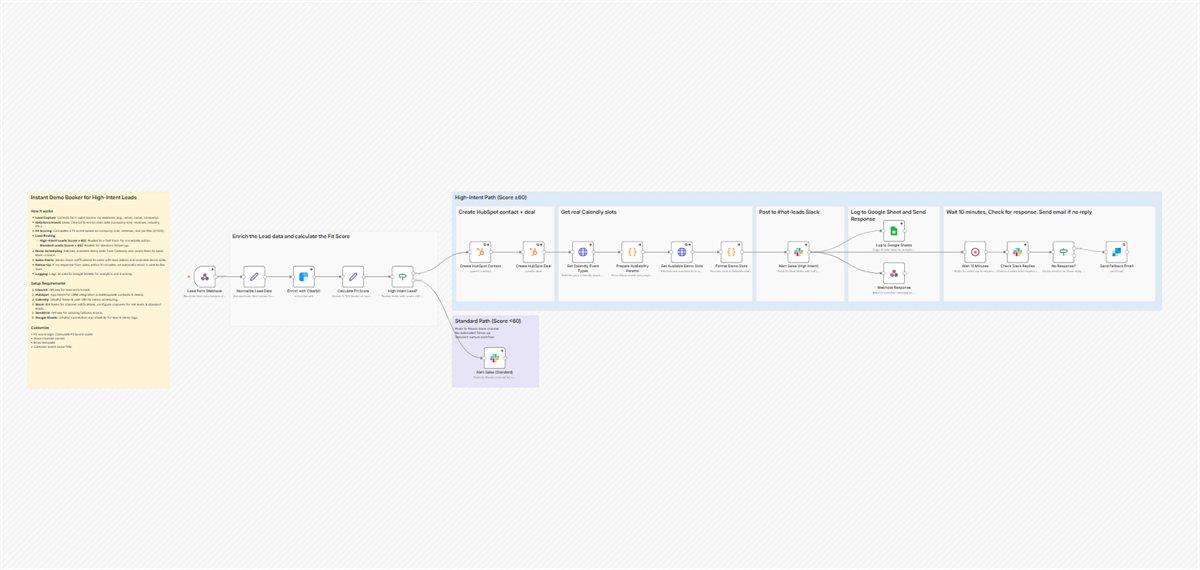The image size is (1200, 570).
Task: Open the Calculate Fit Score node
Action: pos(352,275)
